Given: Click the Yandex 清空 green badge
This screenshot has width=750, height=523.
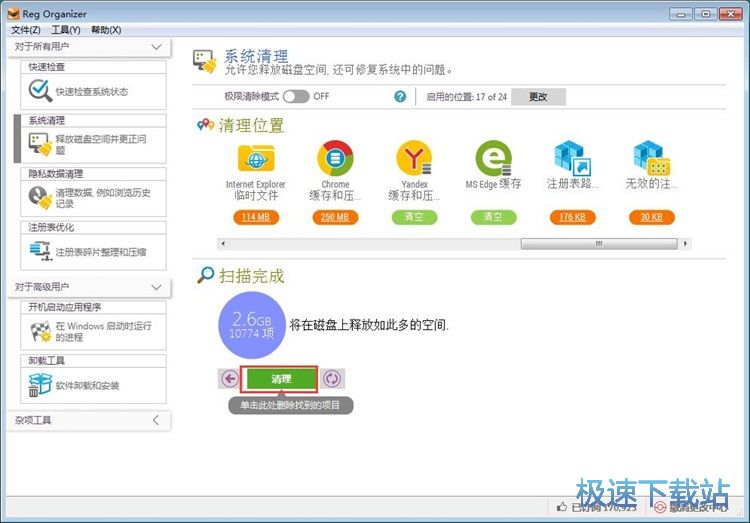Looking at the screenshot, I should pyautogui.click(x=414, y=217).
